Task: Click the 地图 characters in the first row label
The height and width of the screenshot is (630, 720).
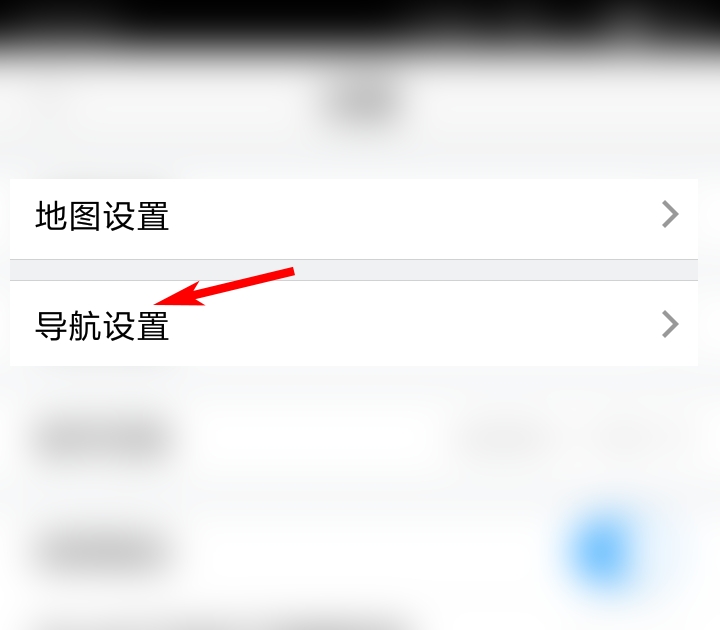Action: point(68,215)
